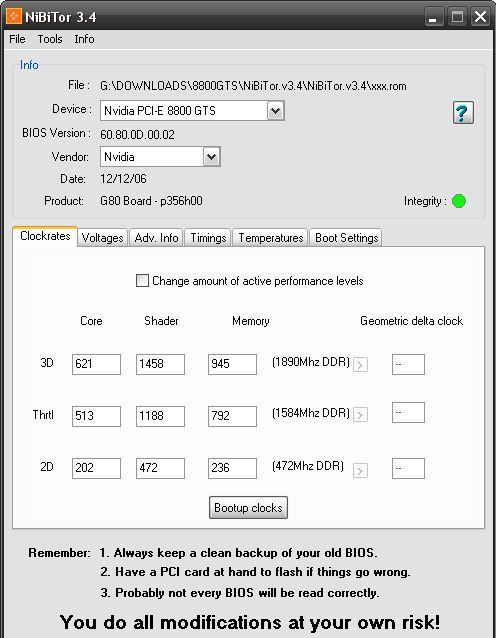Click the NiBiTor app icon in title bar
The height and width of the screenshot is (638, 496).
point(14,17)
